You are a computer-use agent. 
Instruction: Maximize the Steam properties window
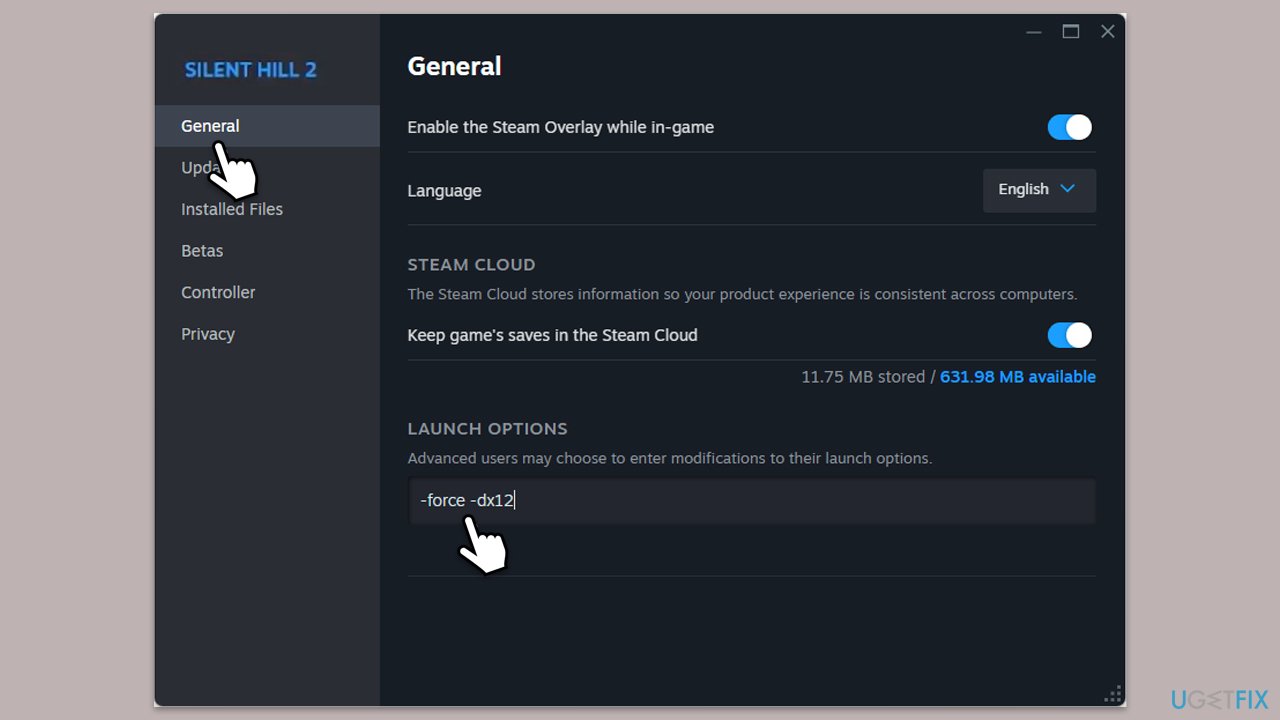click(x=1071, y=32)
